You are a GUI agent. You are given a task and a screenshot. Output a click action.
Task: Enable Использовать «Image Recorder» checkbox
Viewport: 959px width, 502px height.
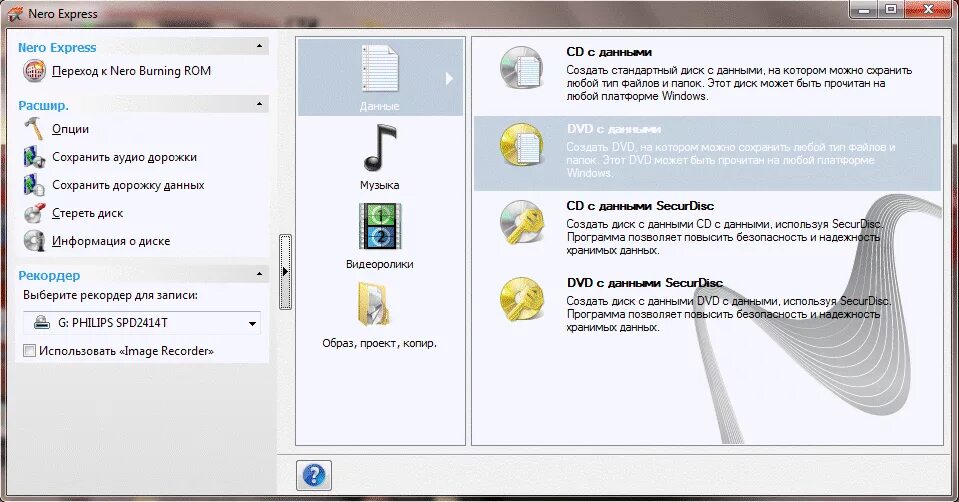(29, 351)
